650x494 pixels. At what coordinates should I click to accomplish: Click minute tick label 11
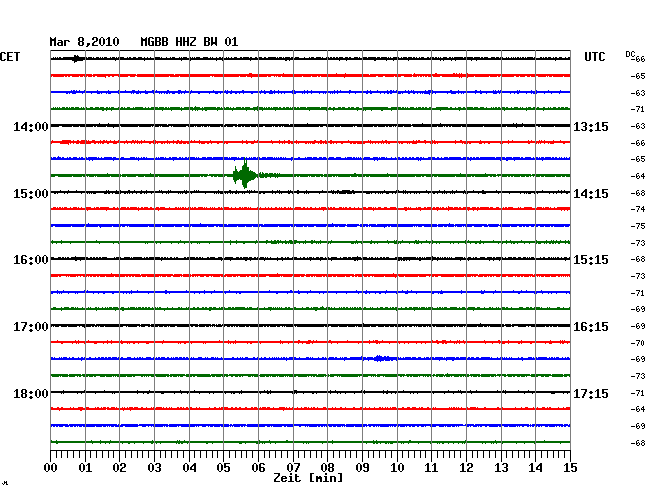coord(431,468)
